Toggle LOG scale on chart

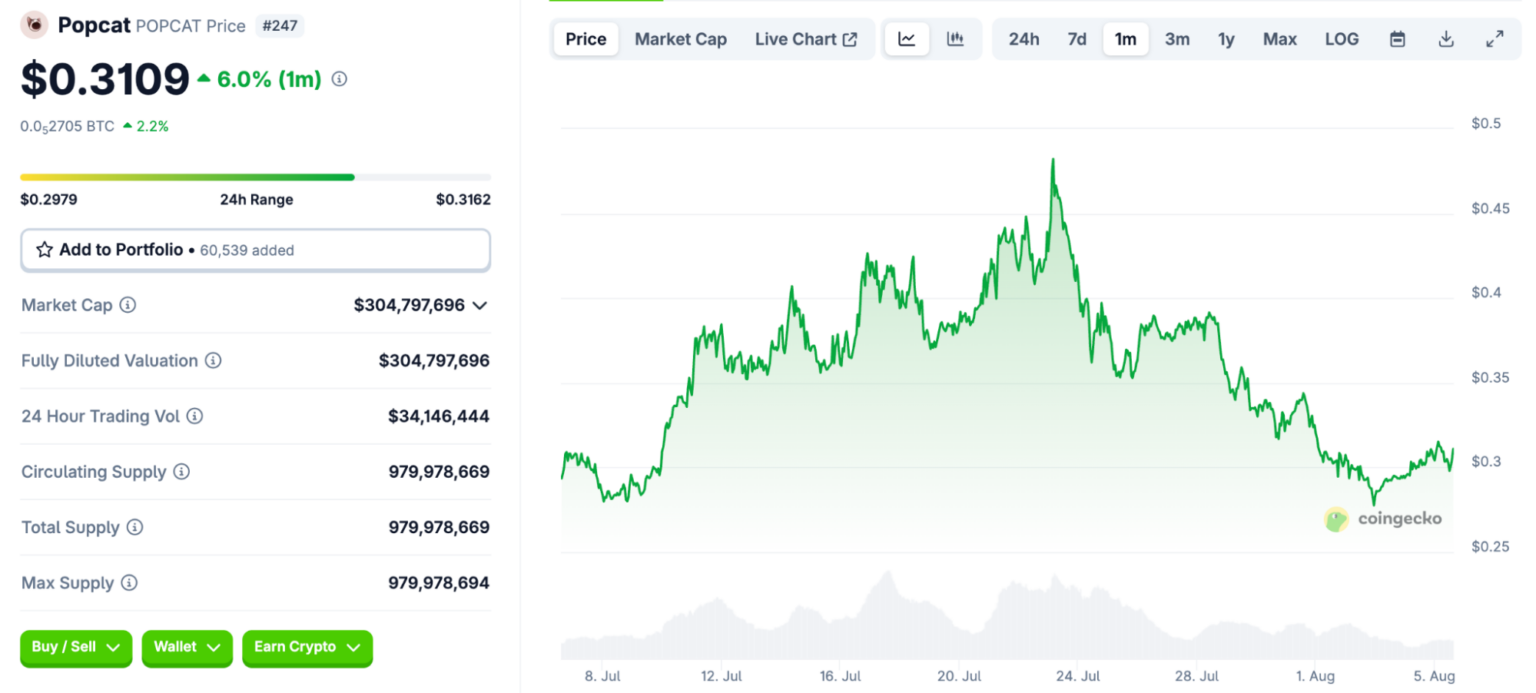tap(1341, 39)
